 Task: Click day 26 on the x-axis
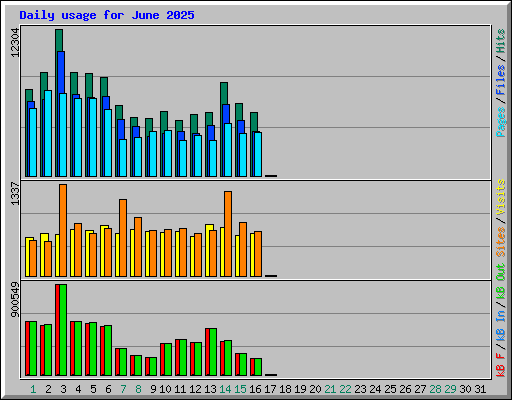click(405, 389)
